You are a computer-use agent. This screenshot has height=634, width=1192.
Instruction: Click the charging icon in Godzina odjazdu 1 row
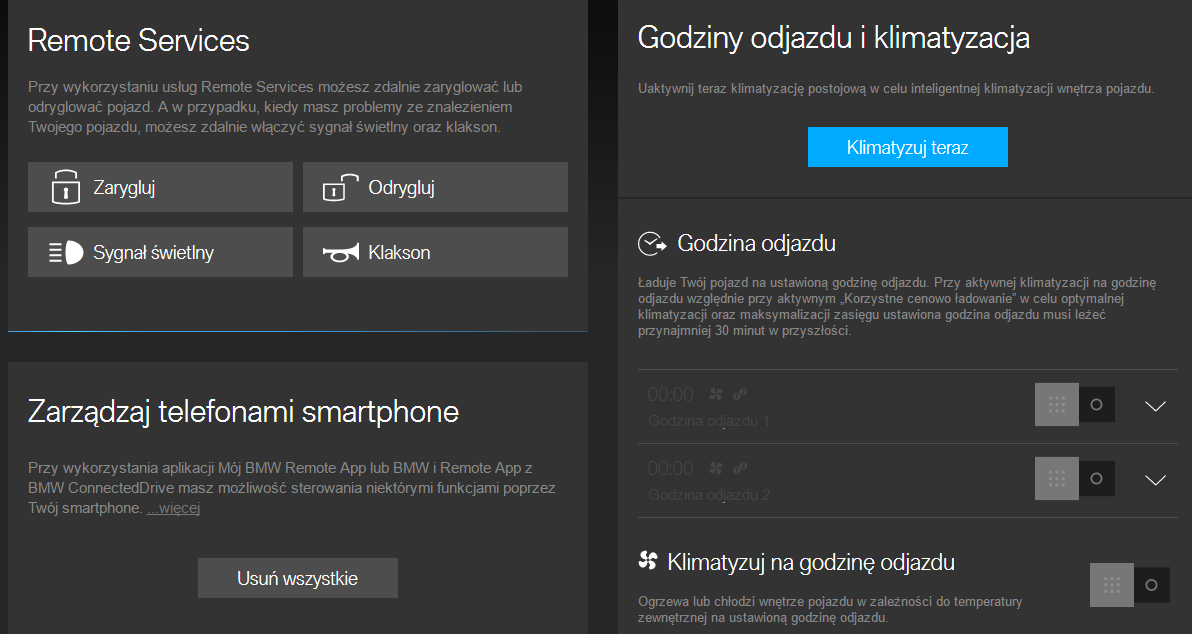click(x=740, y=394)
